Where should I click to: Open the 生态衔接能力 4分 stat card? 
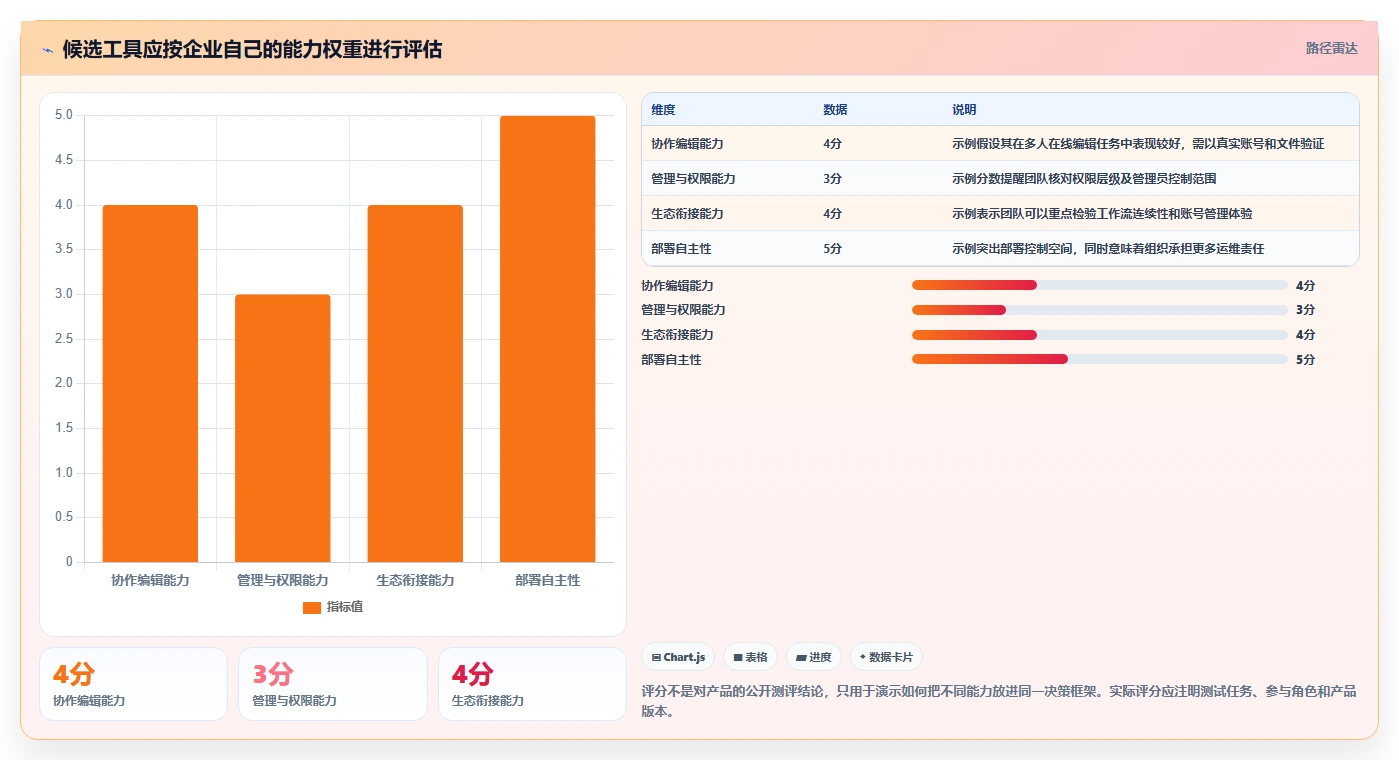pyautogui.click(x=532, y=684)
